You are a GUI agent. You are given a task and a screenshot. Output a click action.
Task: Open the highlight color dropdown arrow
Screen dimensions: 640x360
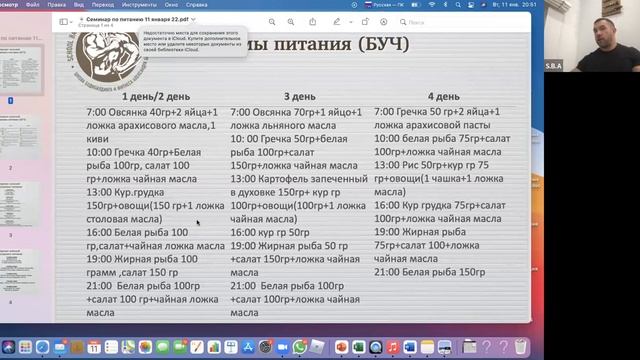click(351, 22)
